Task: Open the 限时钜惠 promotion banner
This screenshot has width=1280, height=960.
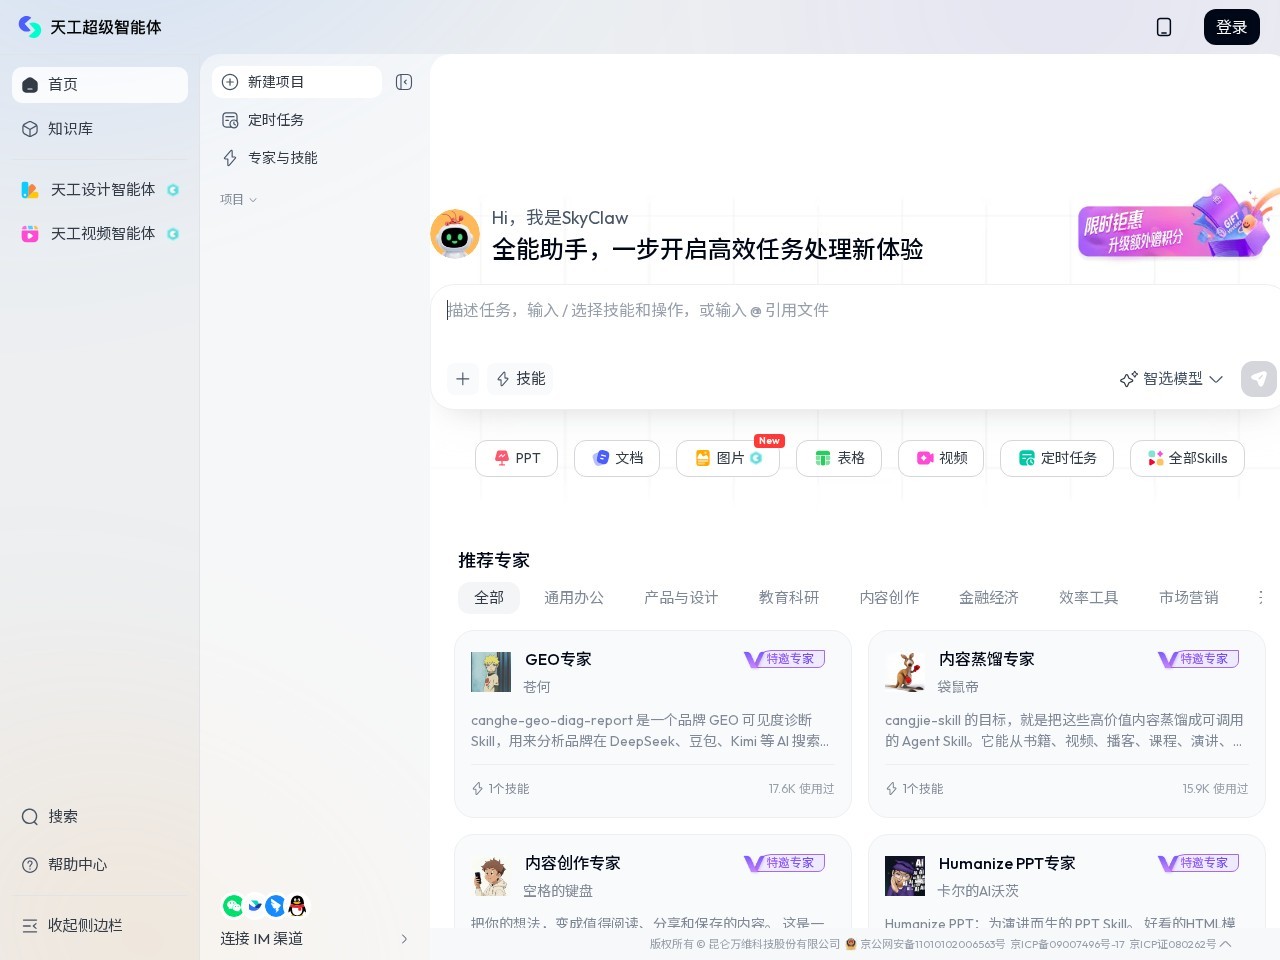Action: point(1178,222)
